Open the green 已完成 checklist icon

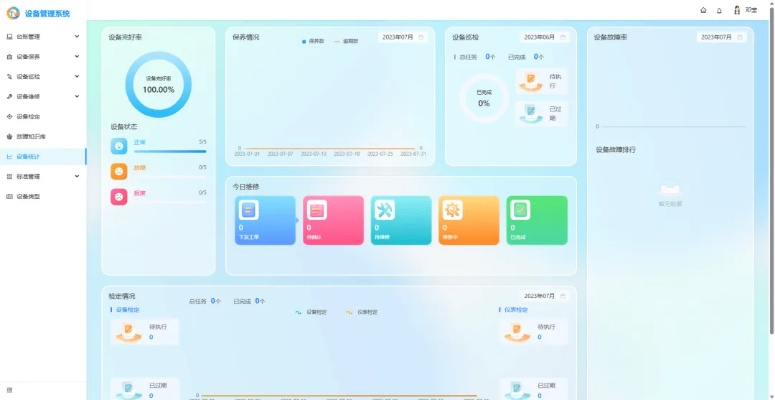coord(520,210)
